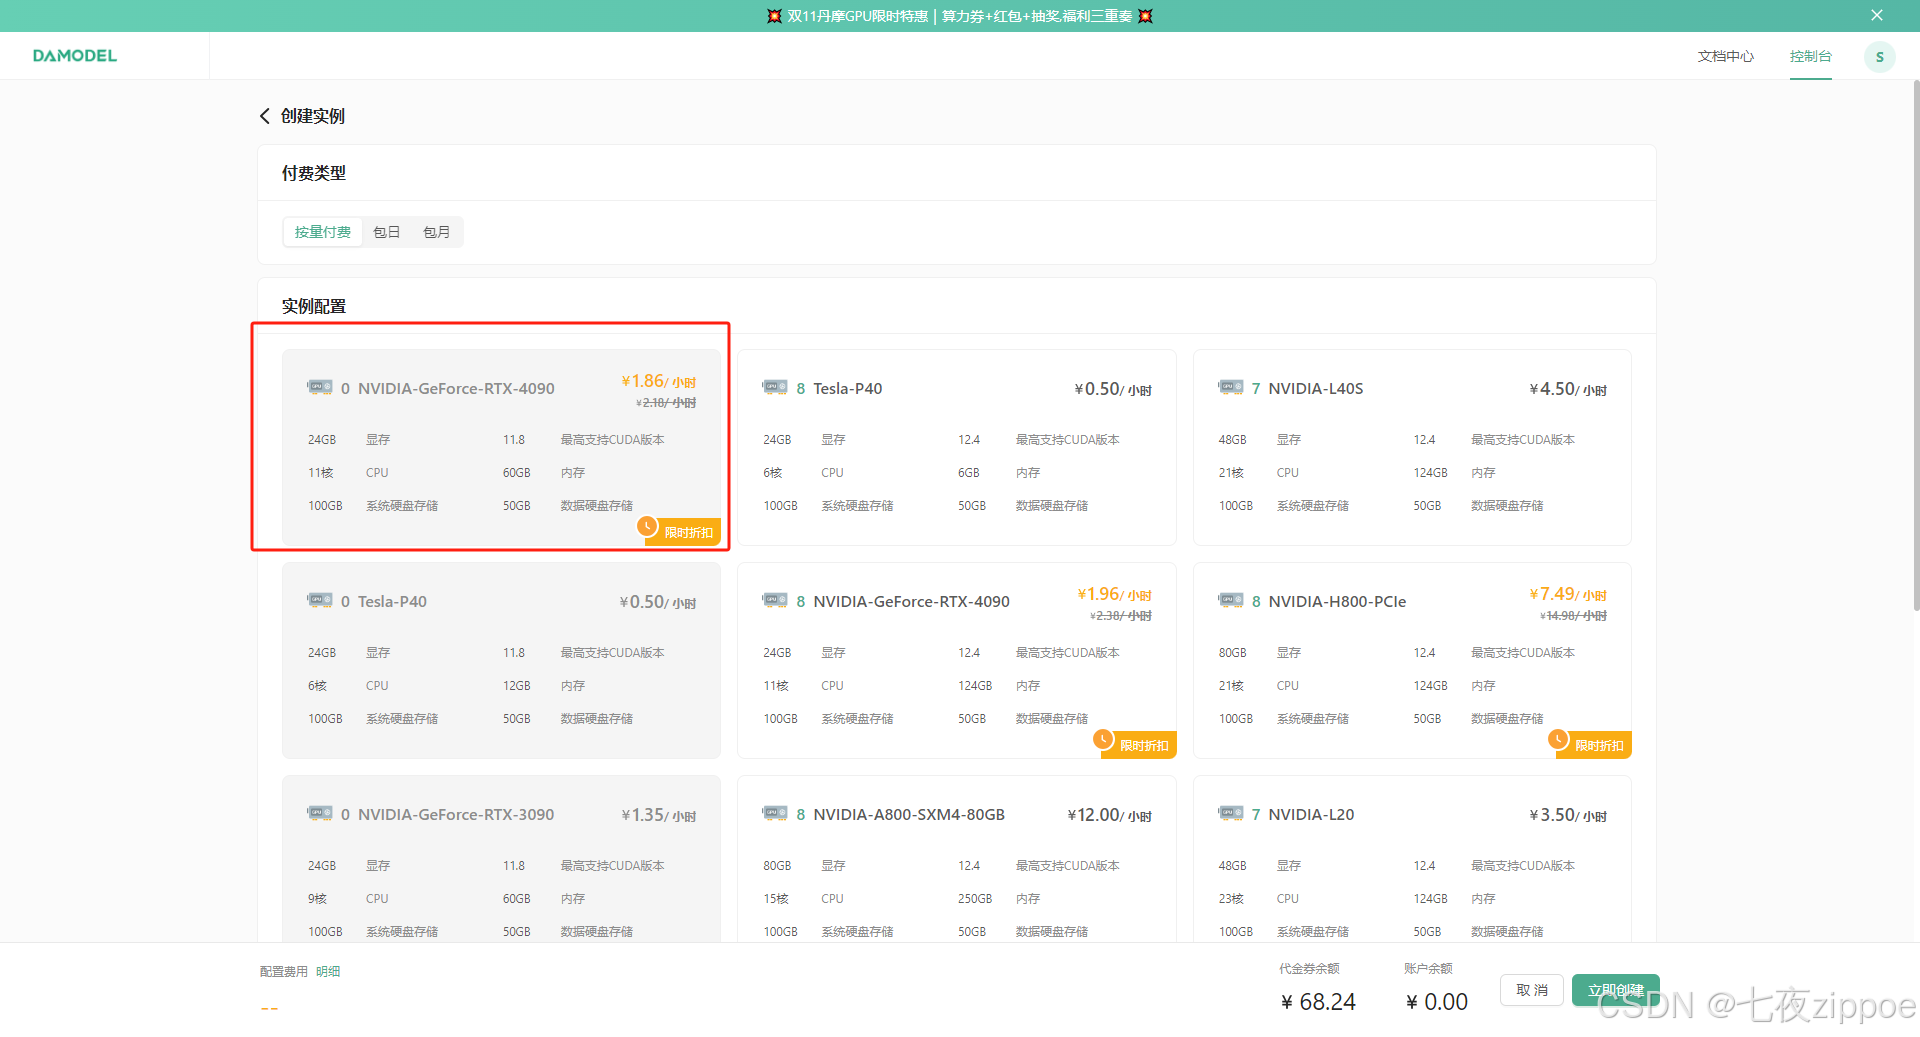Choose the NVIDIA-L20 instance
The height and width of the screenshot is (1037, 1920).
click(1412, 858)
